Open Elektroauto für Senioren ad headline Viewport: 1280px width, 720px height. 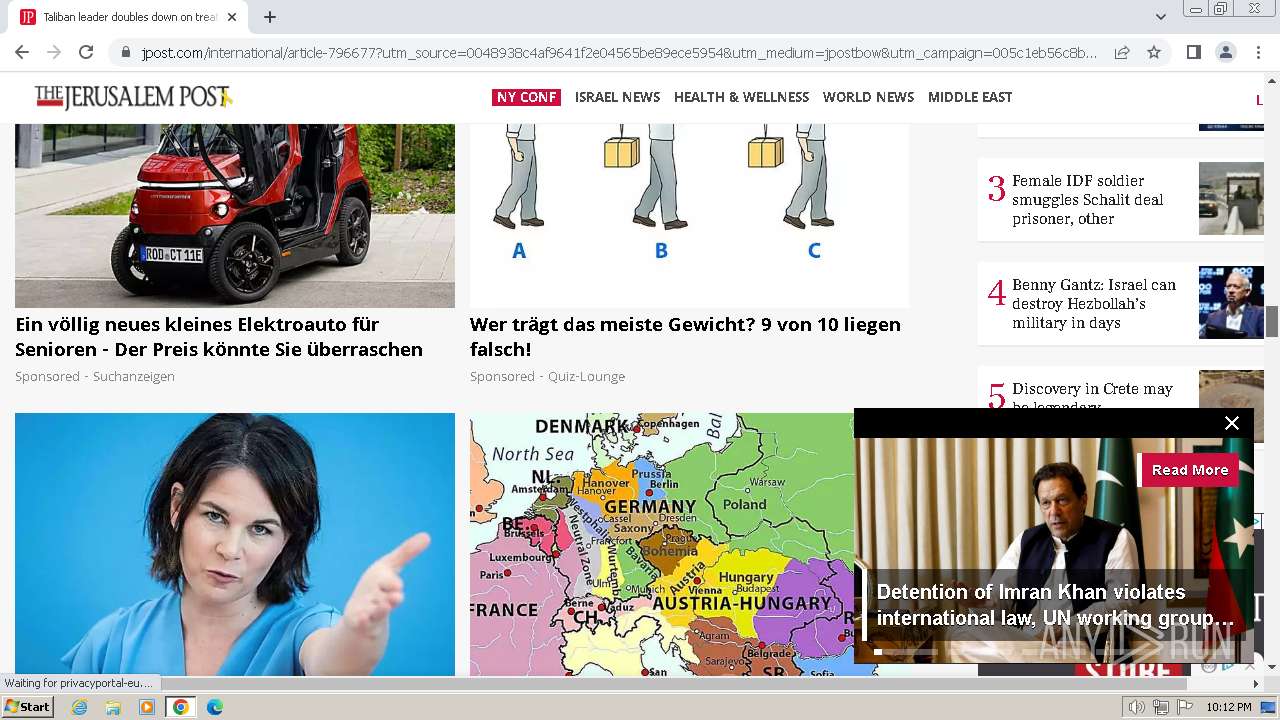click(219, 337)
